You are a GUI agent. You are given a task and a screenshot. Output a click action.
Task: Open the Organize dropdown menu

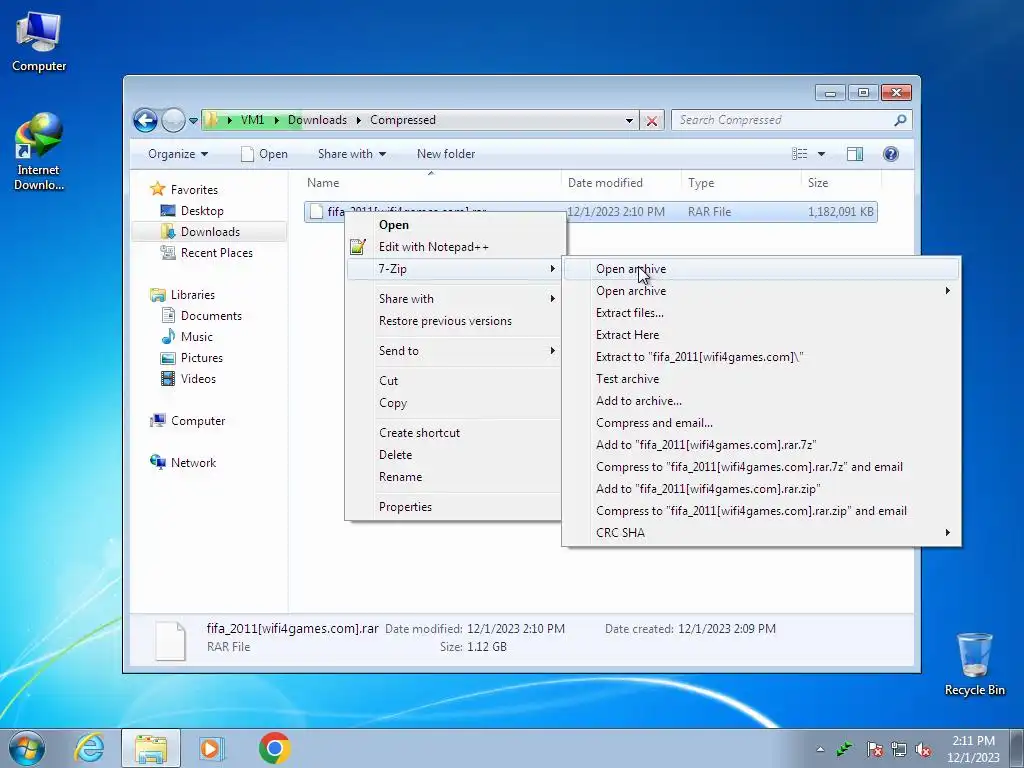178,154
